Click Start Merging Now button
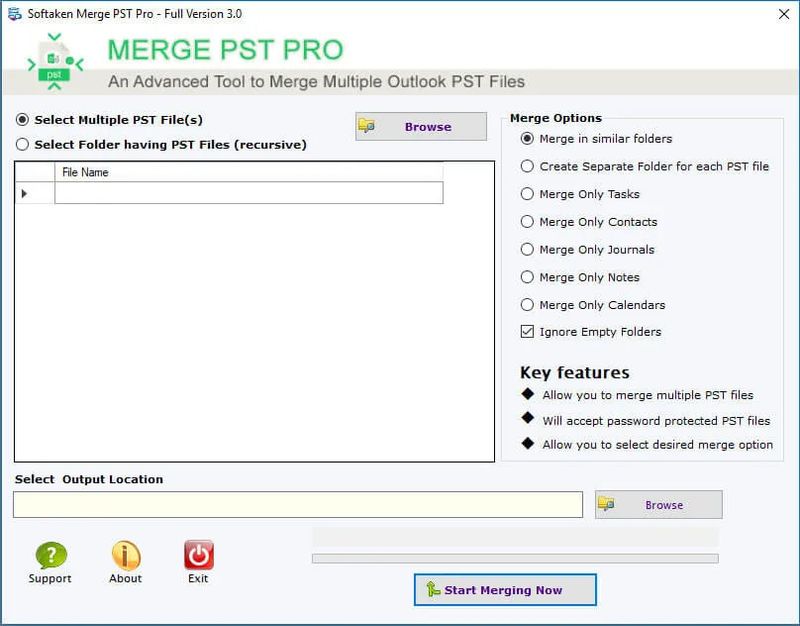Viewport: 800px width, 626px height. tap(505, 590)
